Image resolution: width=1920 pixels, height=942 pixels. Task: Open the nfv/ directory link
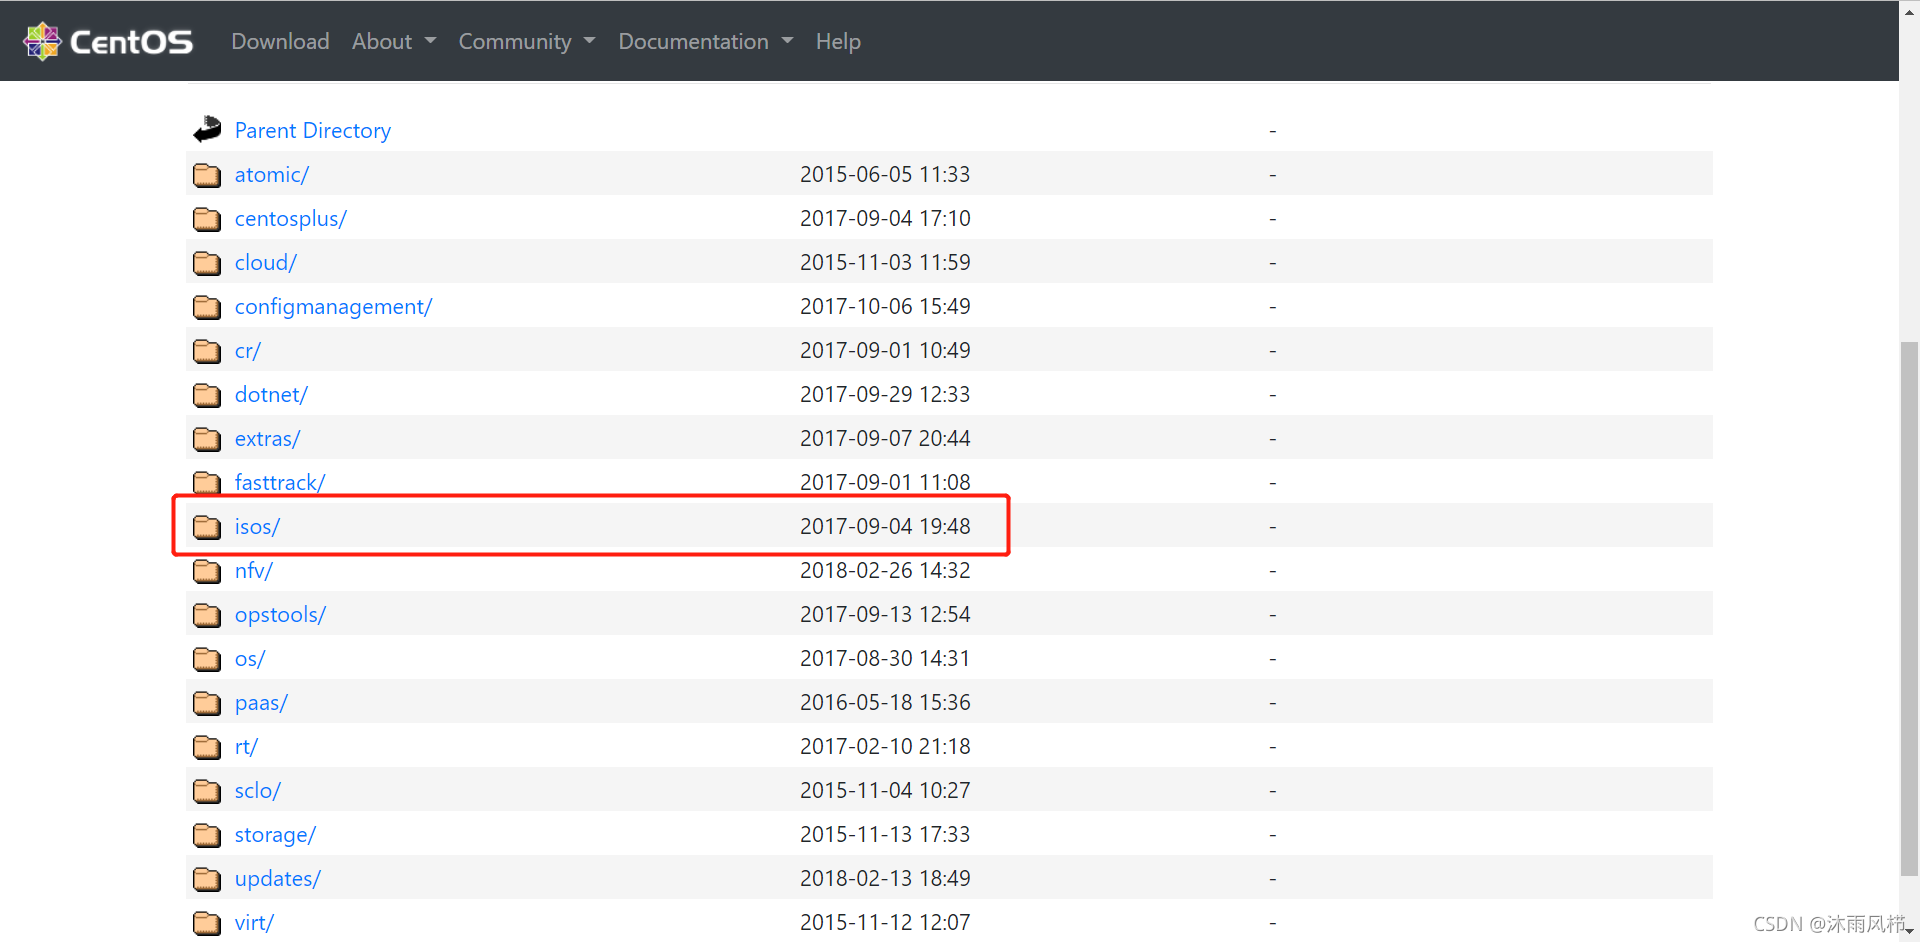[253, 571]
